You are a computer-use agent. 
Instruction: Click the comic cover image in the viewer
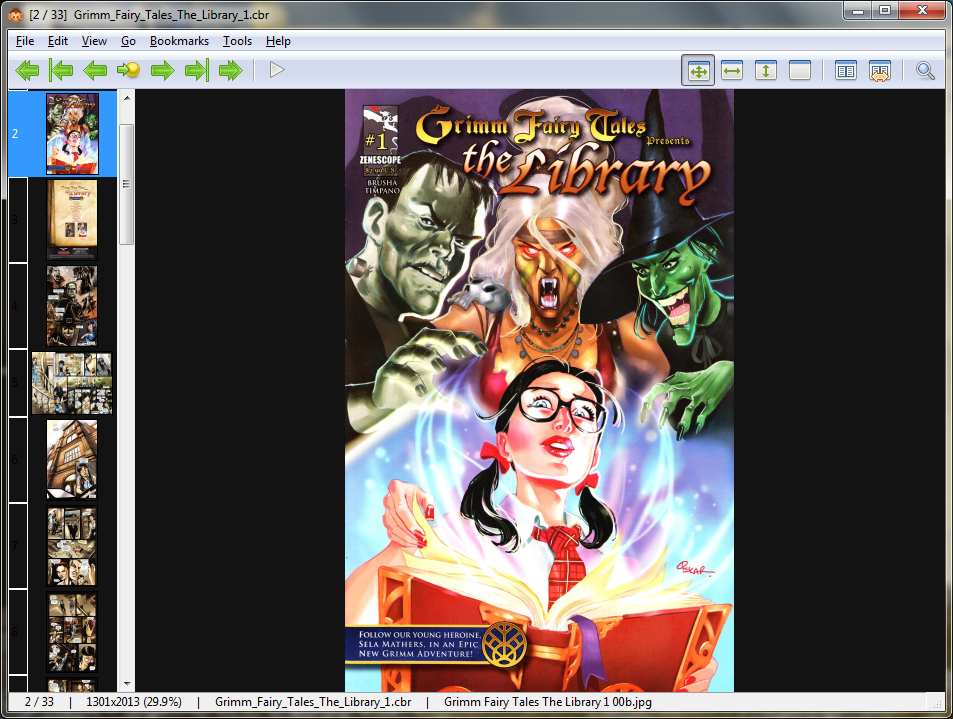pos(539,391)
